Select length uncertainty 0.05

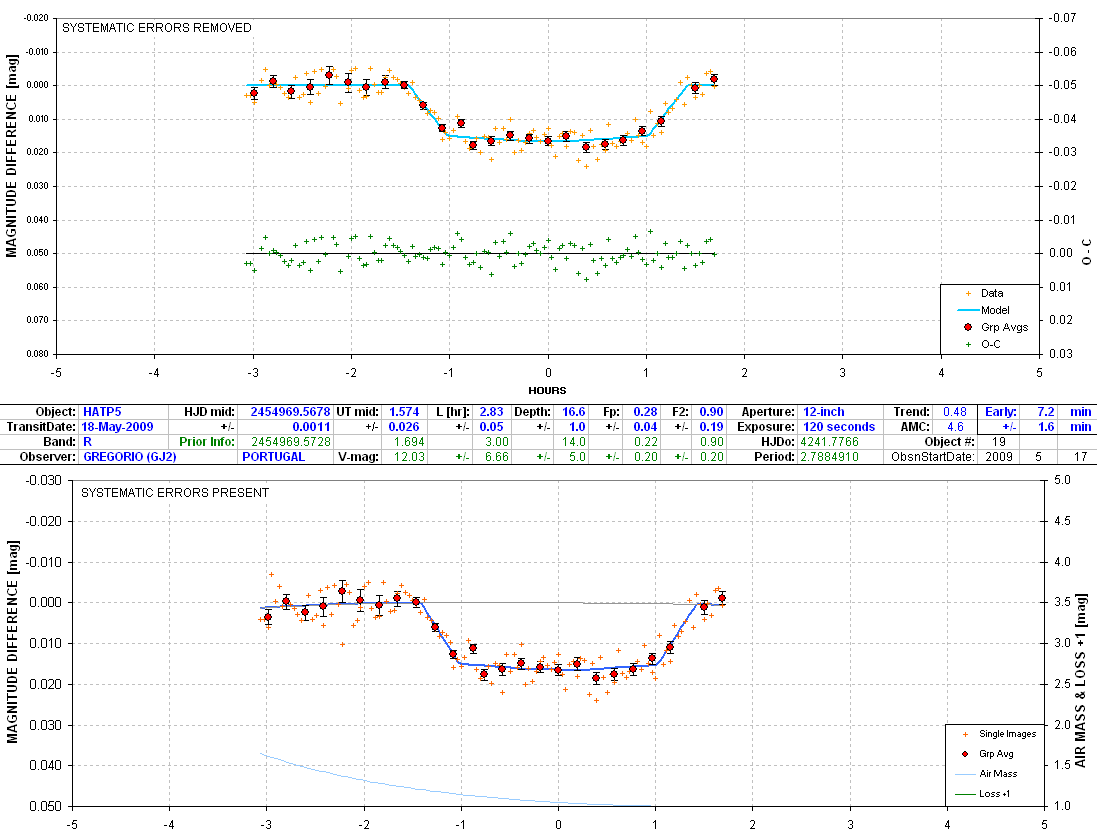click(x=491, y=427)
